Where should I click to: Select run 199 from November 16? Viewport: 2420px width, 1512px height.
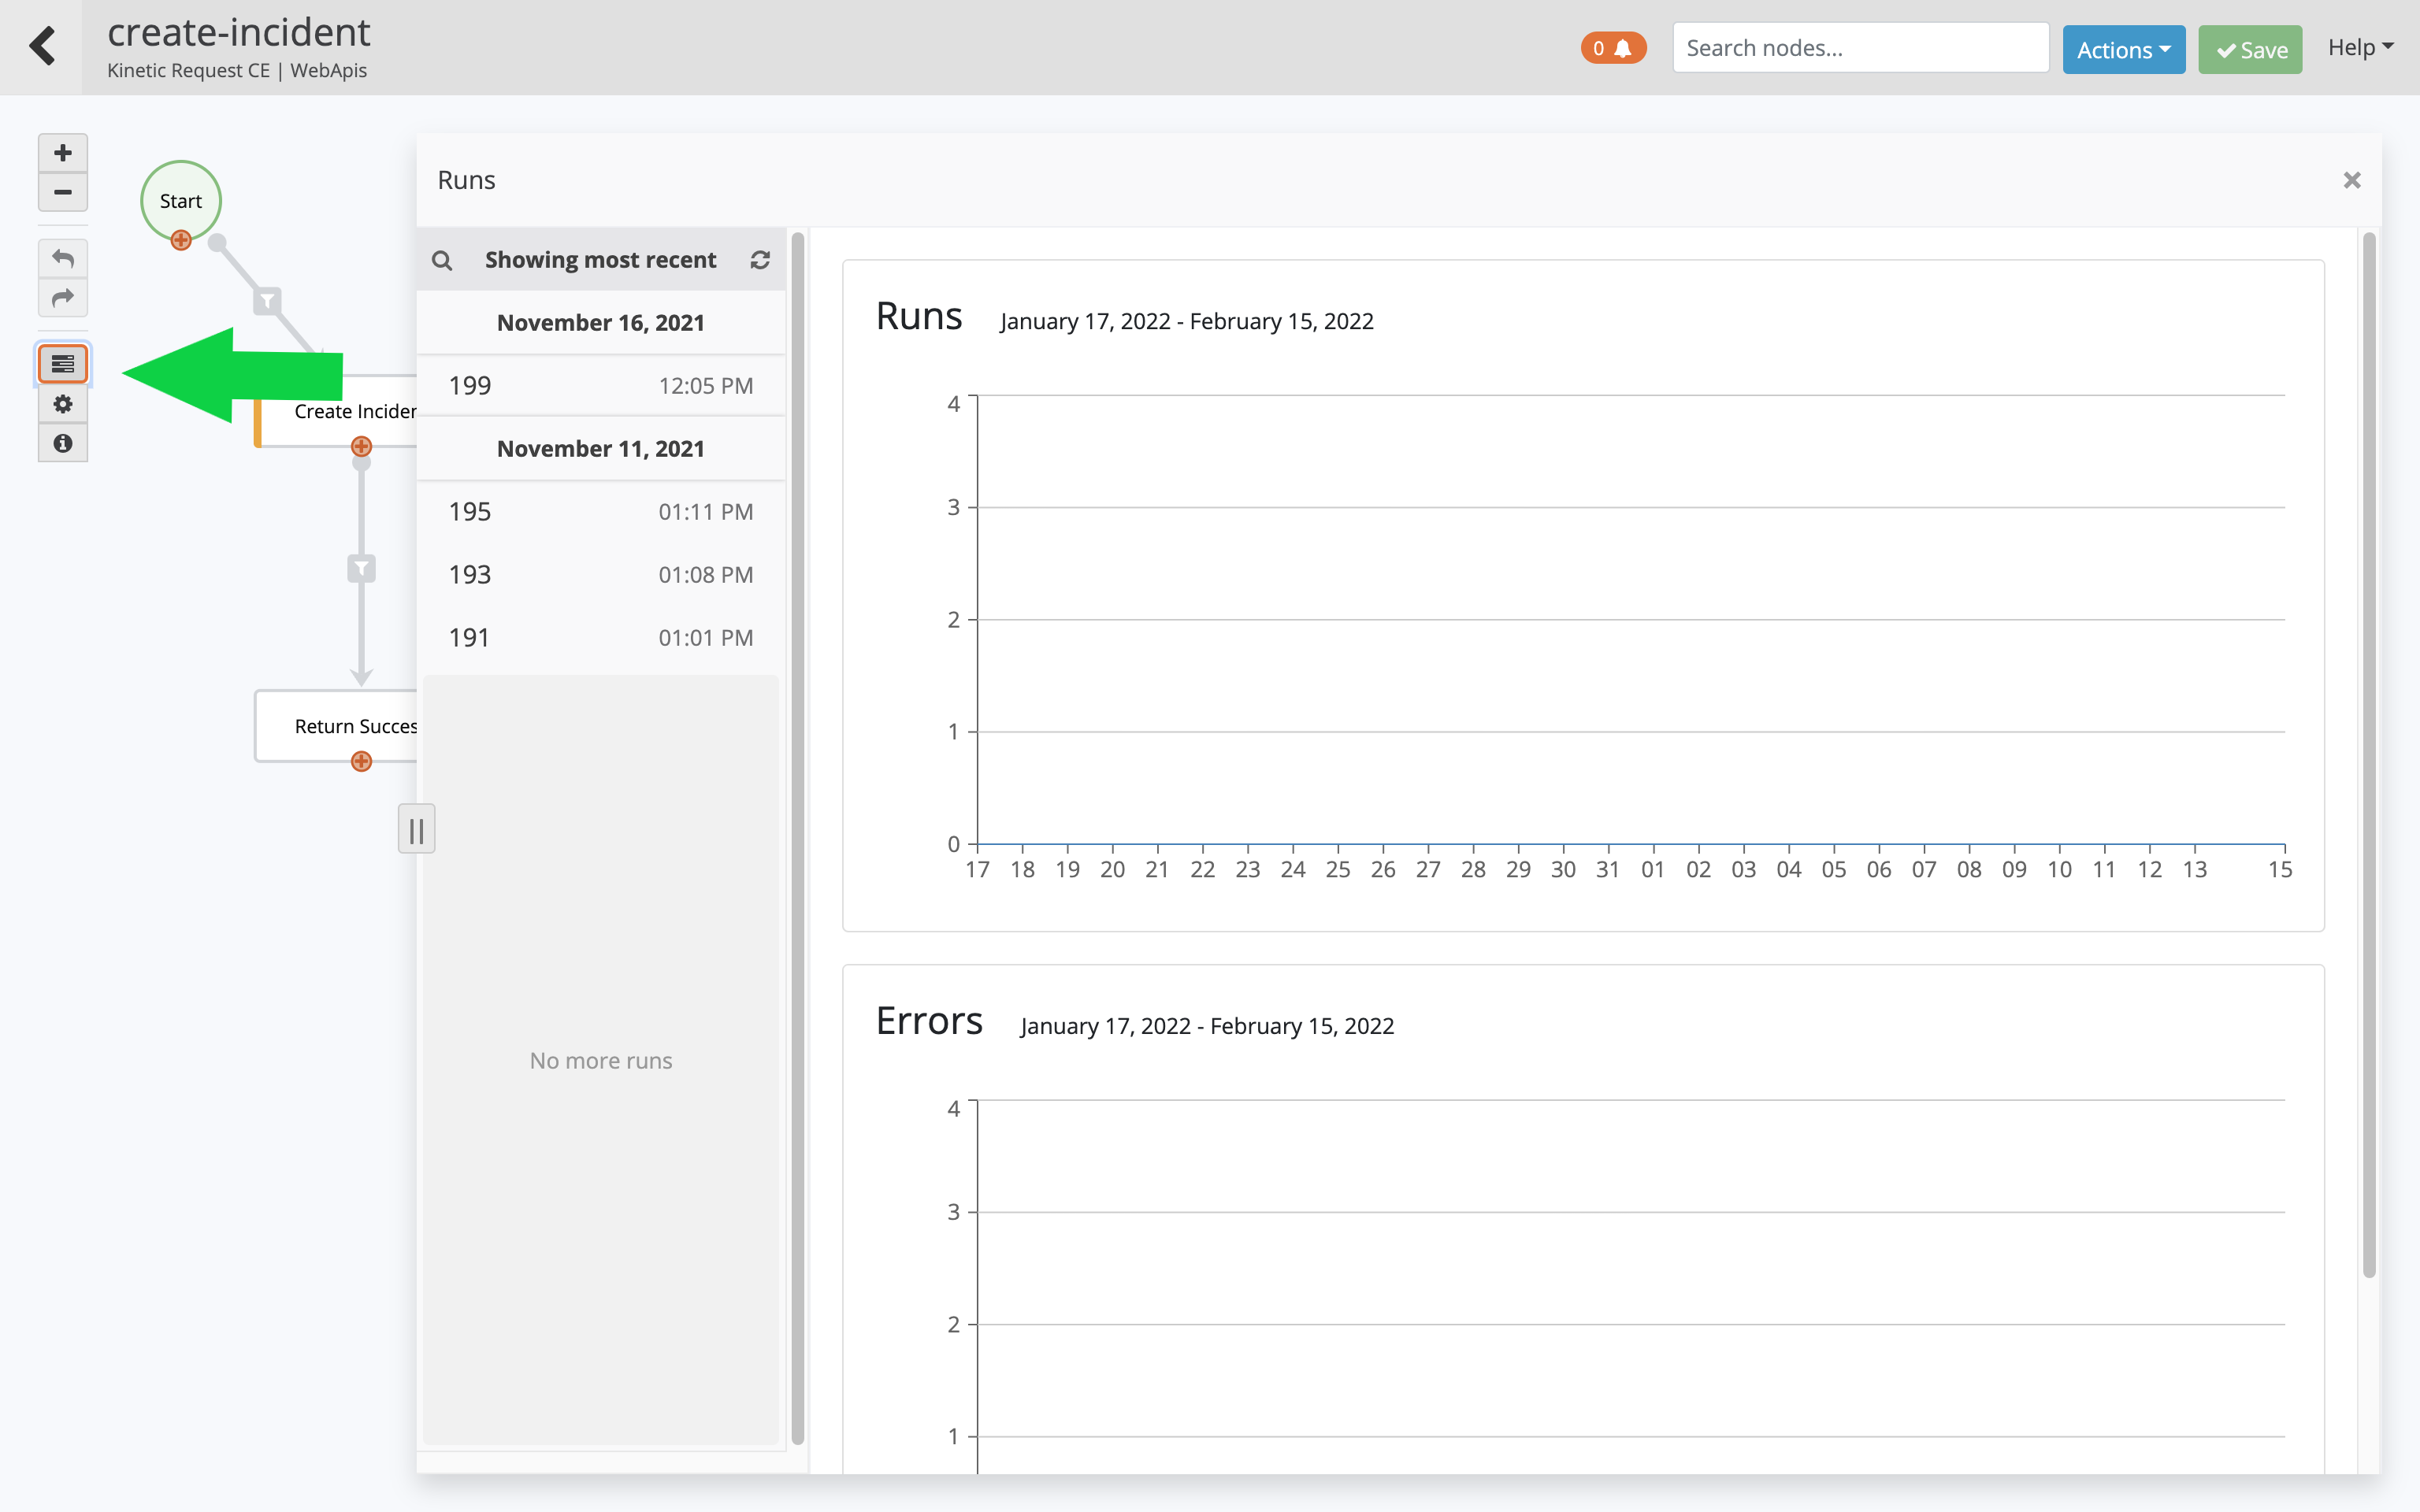pos(600,386)
